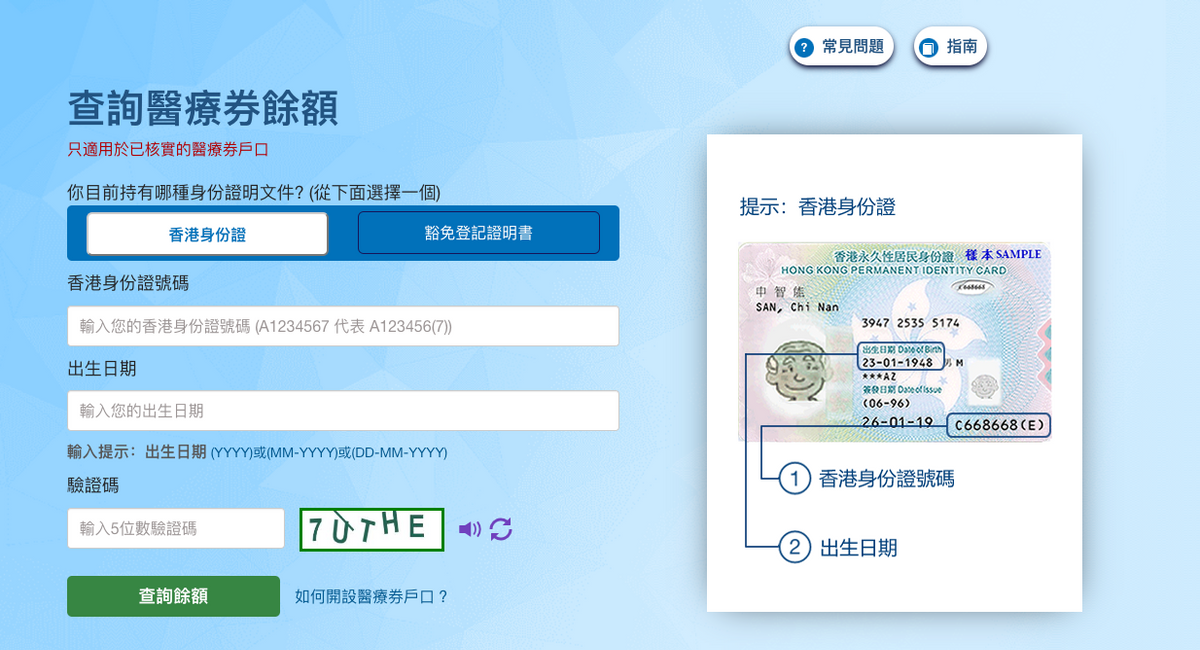Open the 如何開設醫療券戶口 link
Screen dimensions: 1200x650
[x=371, y=597]
